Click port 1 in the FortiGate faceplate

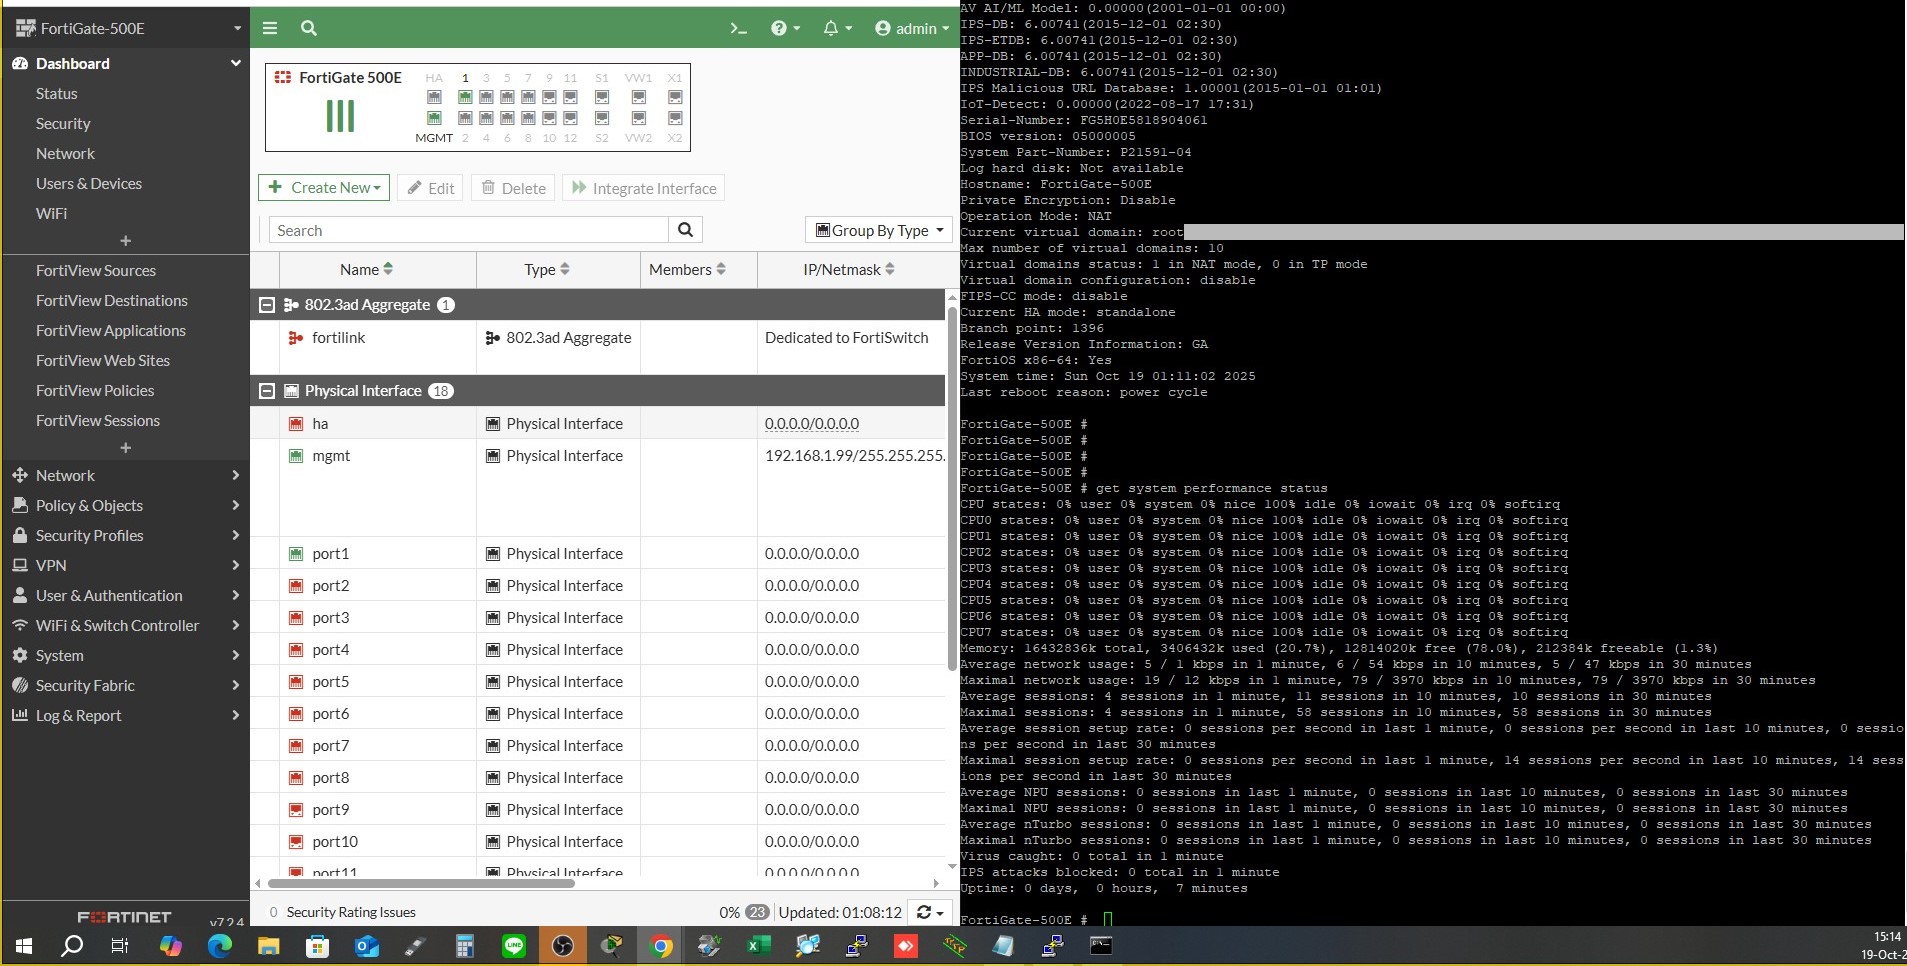coord(465,97)
